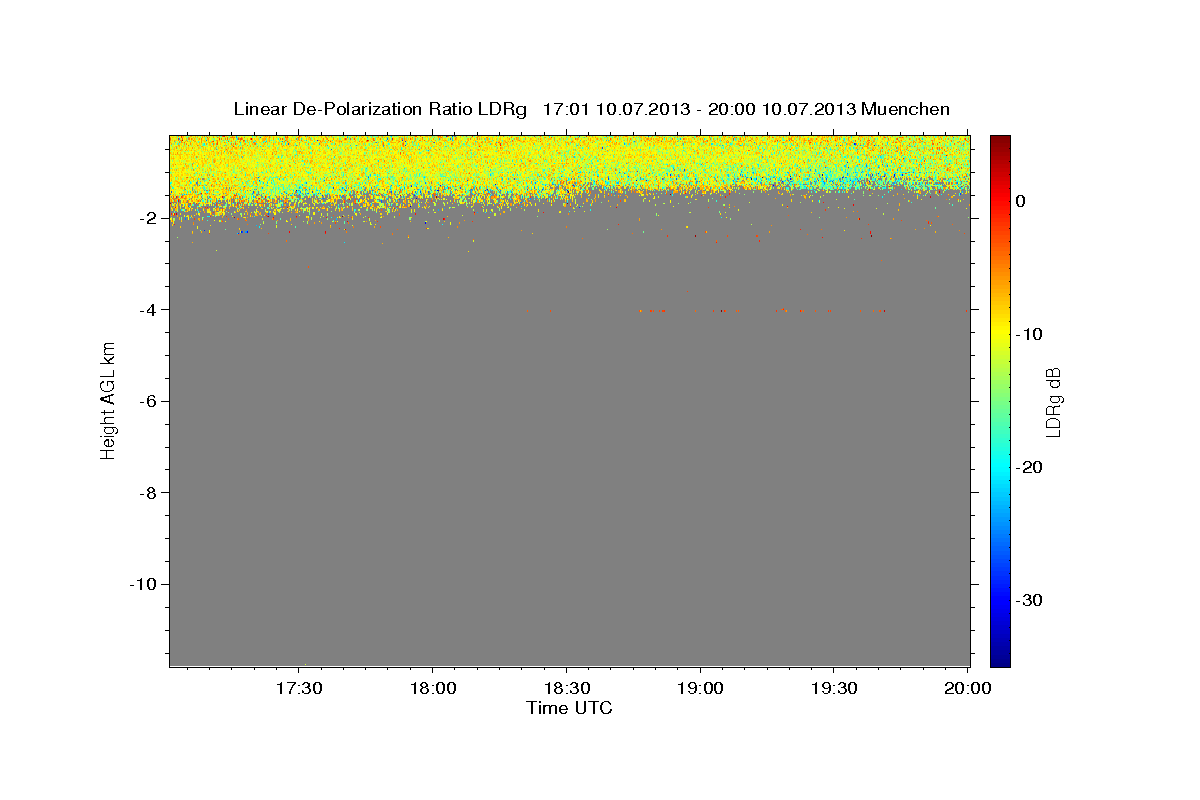1200x800 pixels.
Task: Select the 'Time UTC' axis label
Action: coord(569,708)
